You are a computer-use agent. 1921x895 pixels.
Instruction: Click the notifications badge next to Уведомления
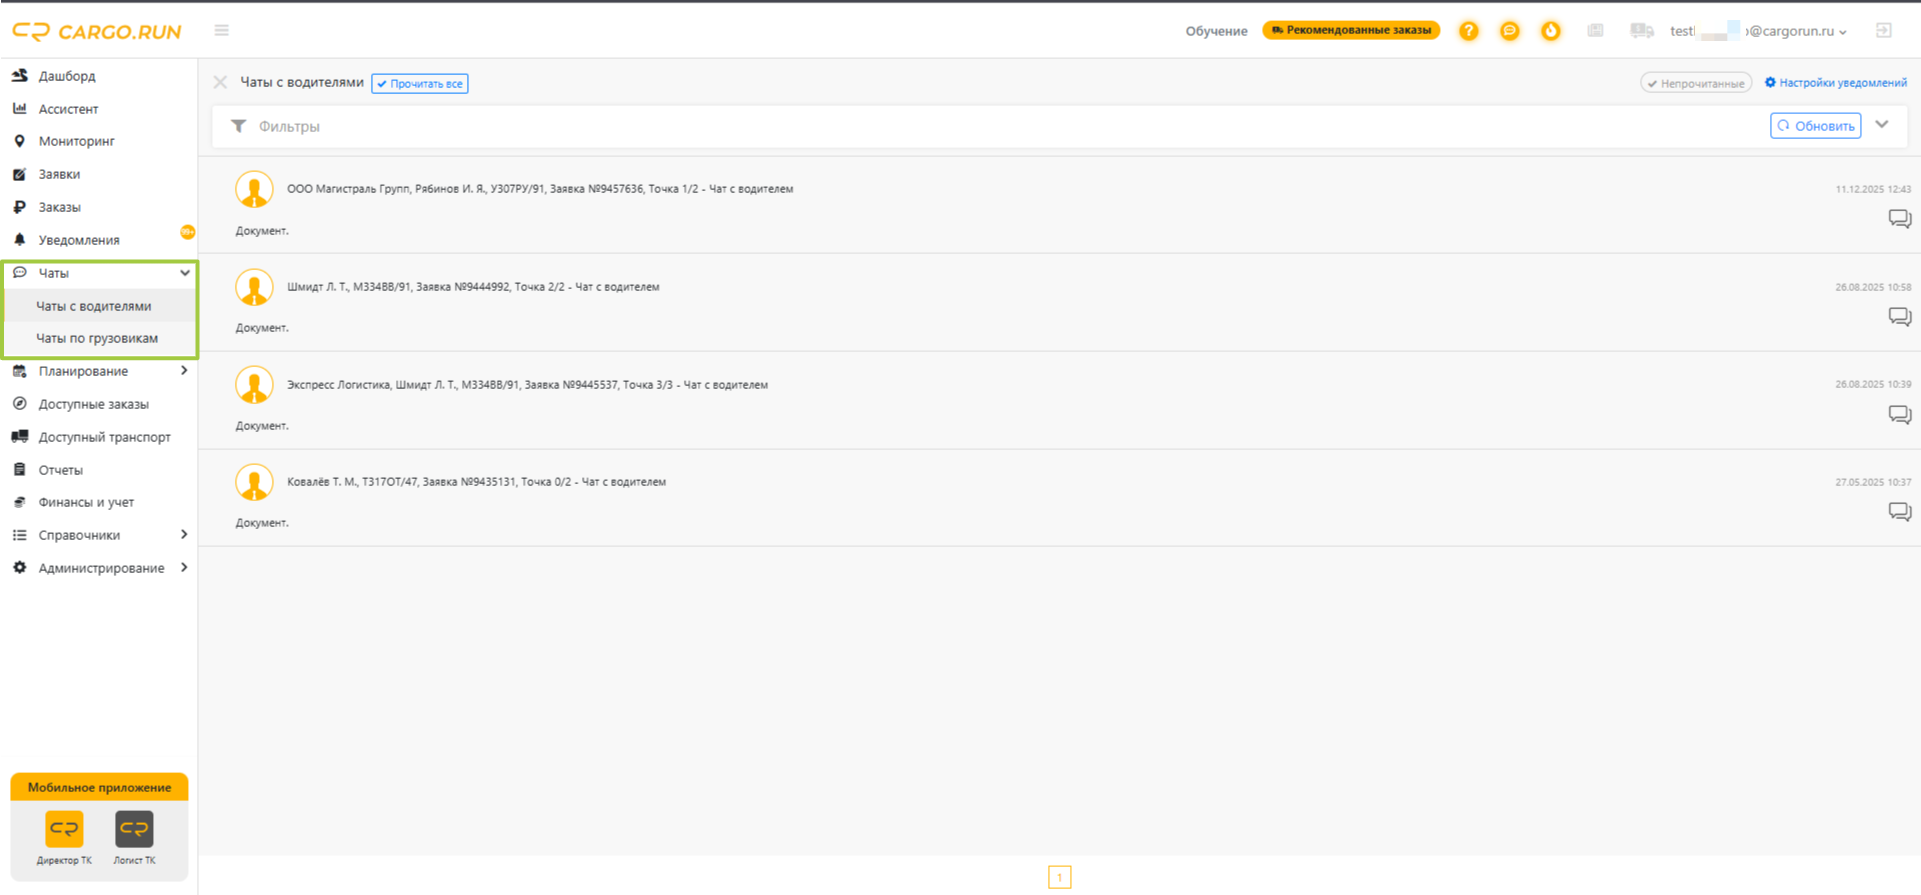[187, 232]
